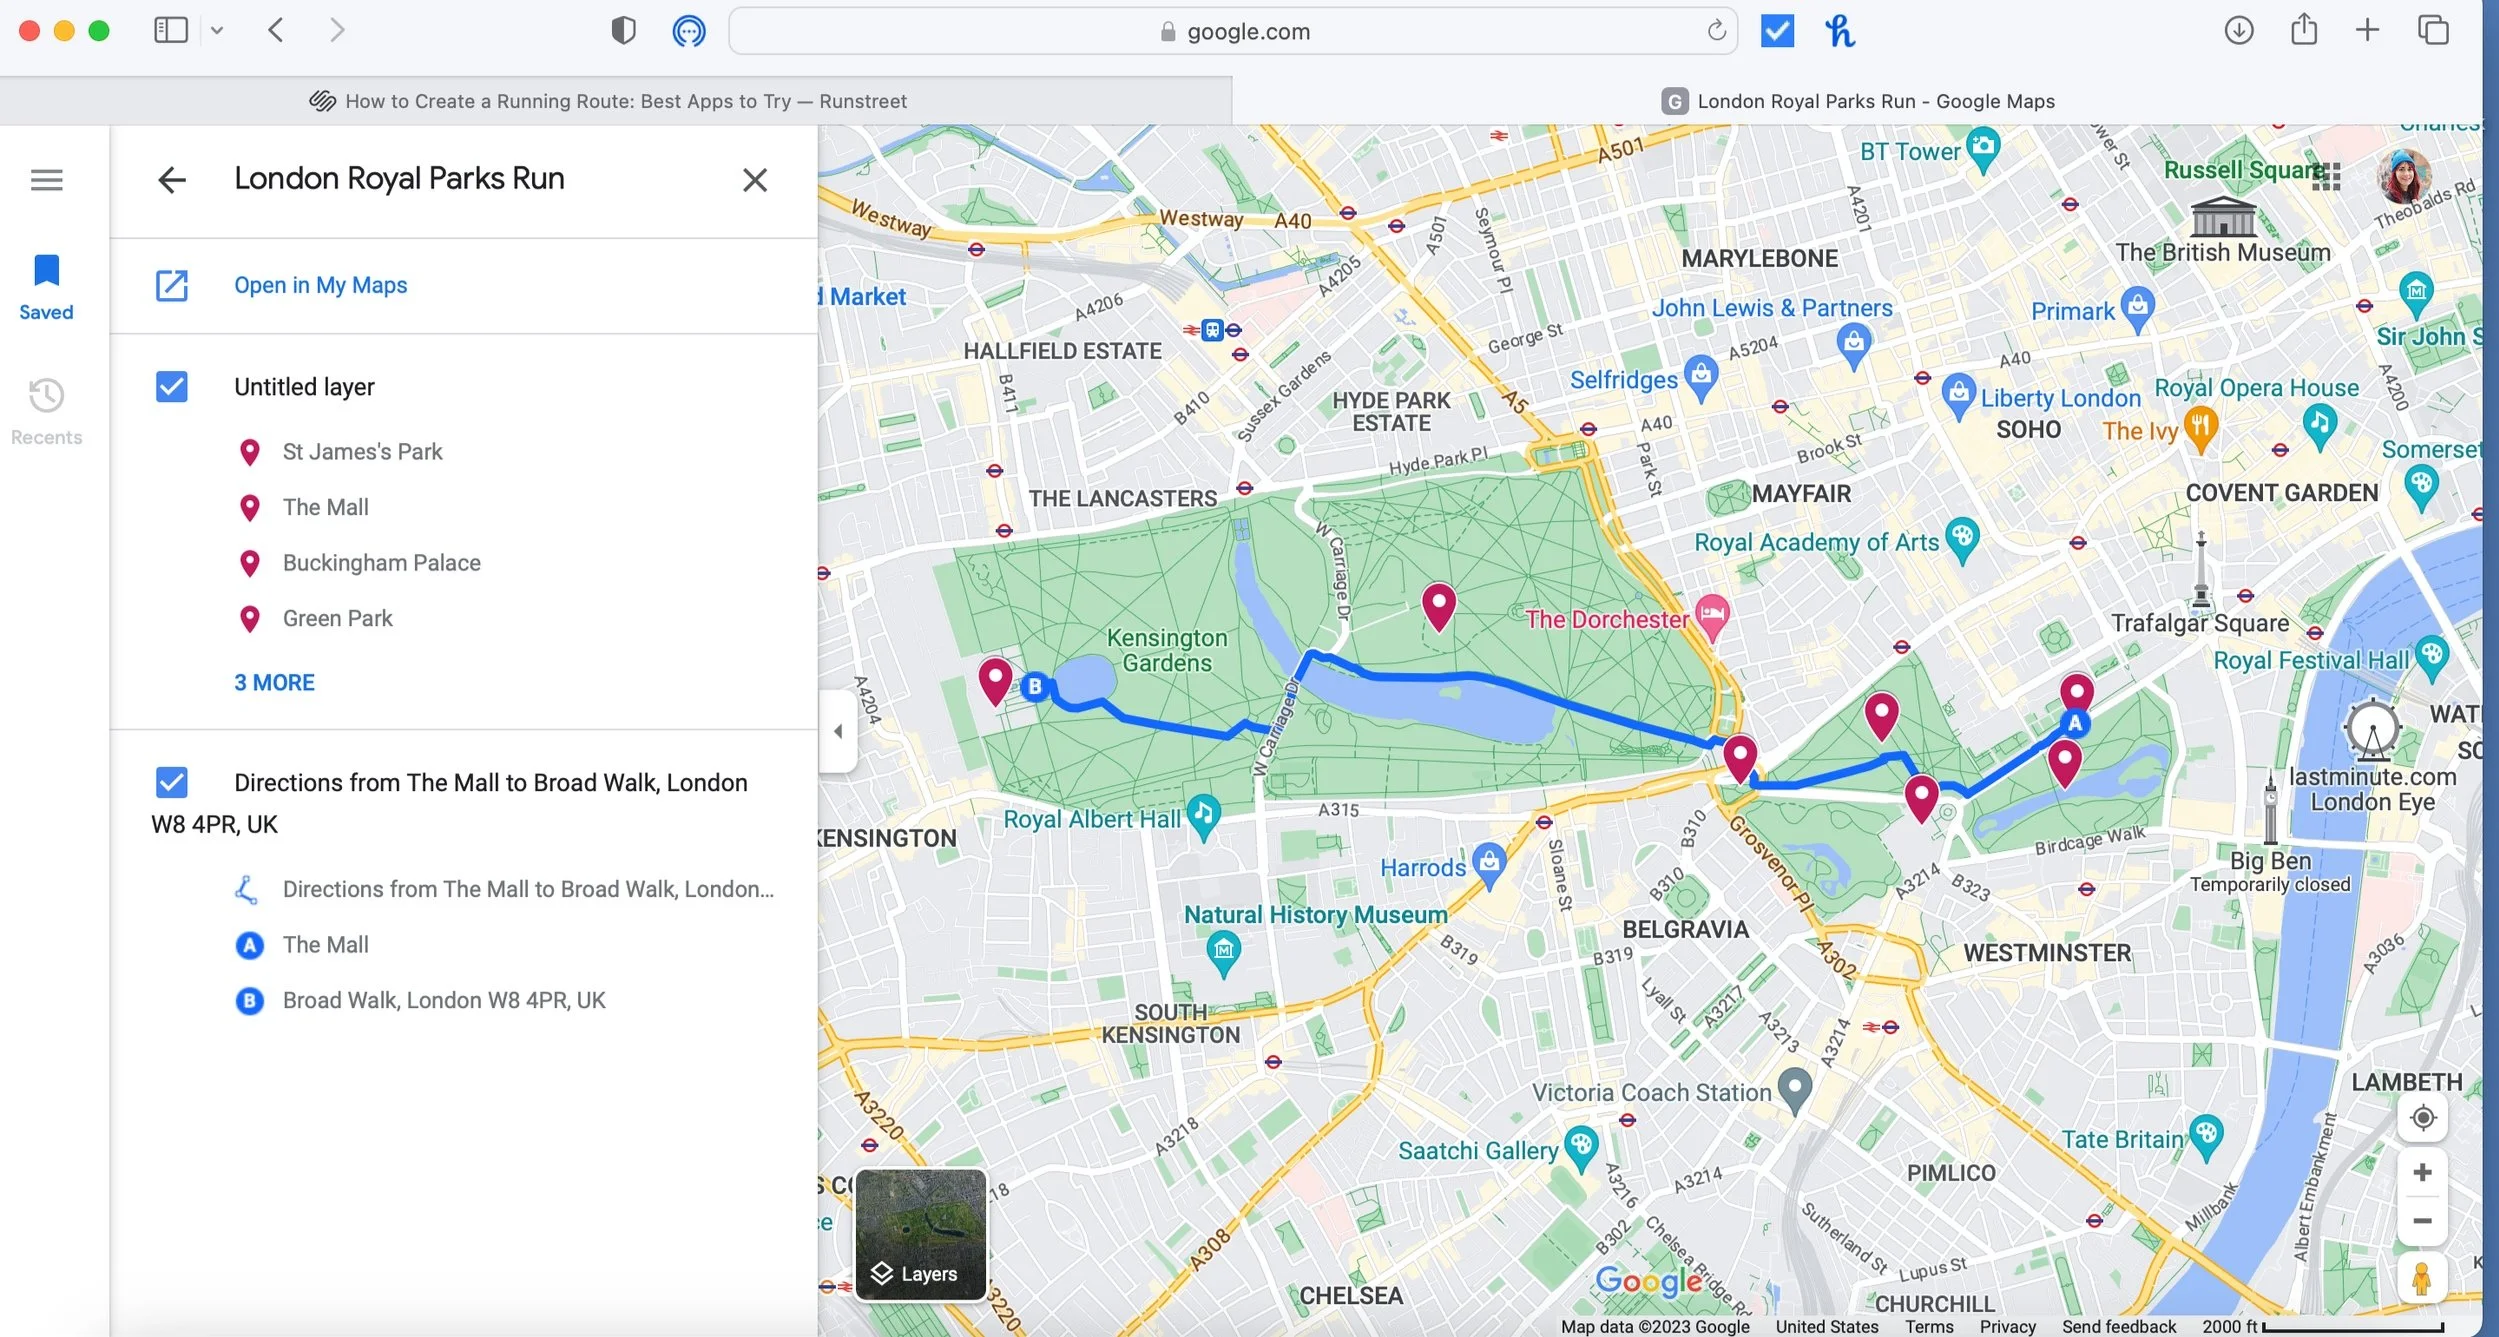Viewport: 2499px width, 1337px height.
Task: Click the Safari share icon
Action: (x=2303, y=31)
